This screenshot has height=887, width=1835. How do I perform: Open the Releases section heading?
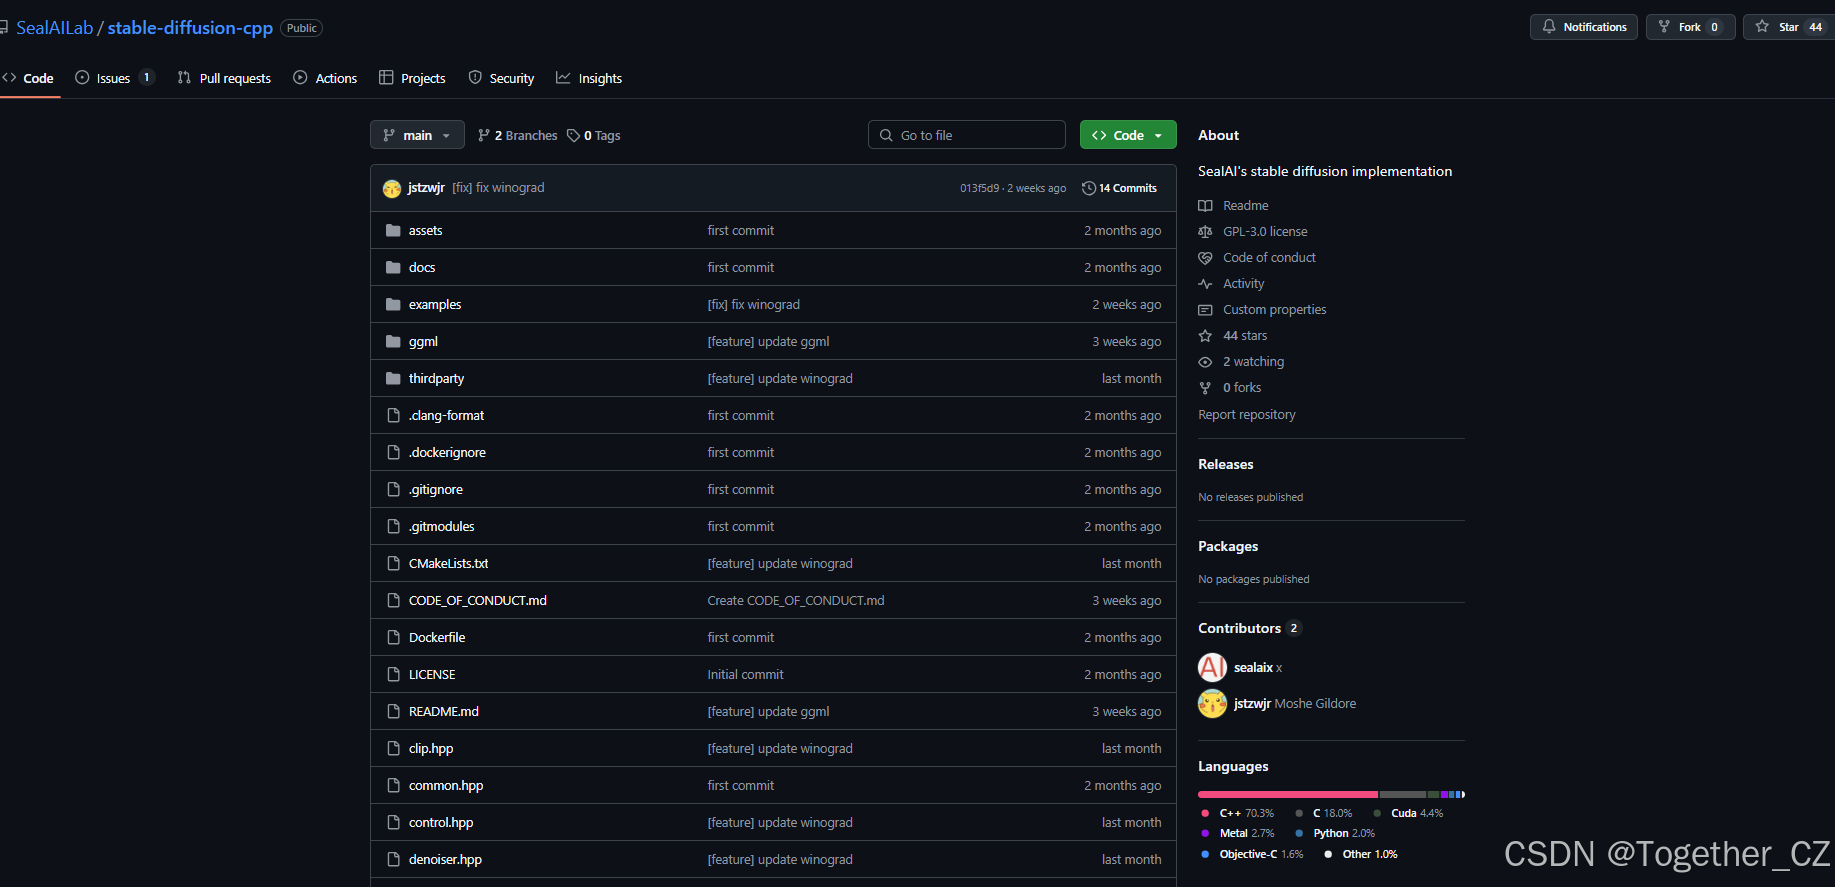[x=1226, y=464]
